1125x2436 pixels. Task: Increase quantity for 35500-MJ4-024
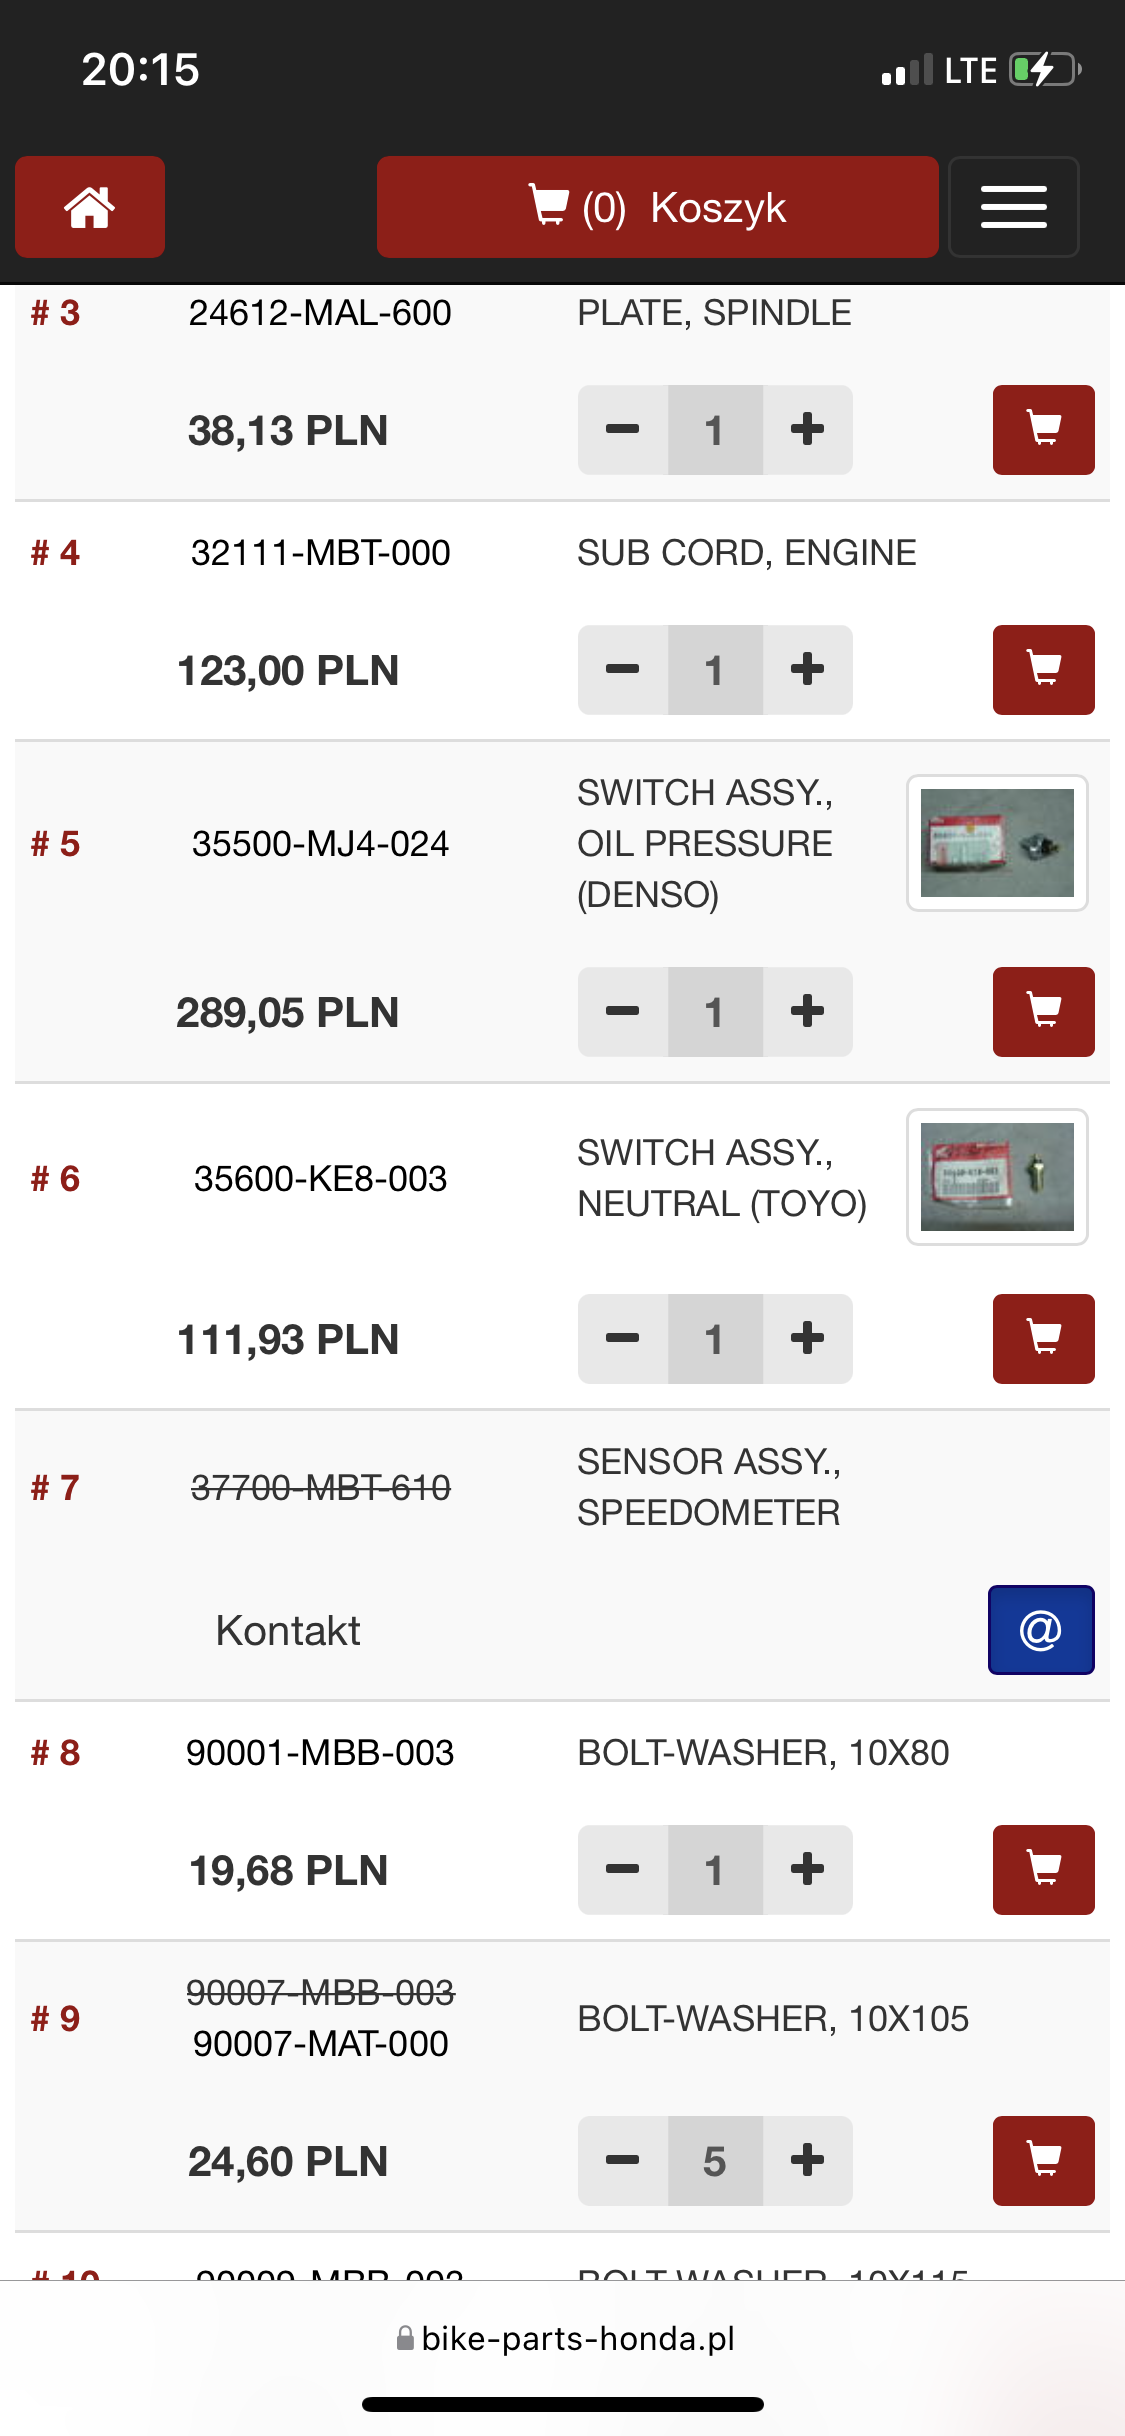807,1012
